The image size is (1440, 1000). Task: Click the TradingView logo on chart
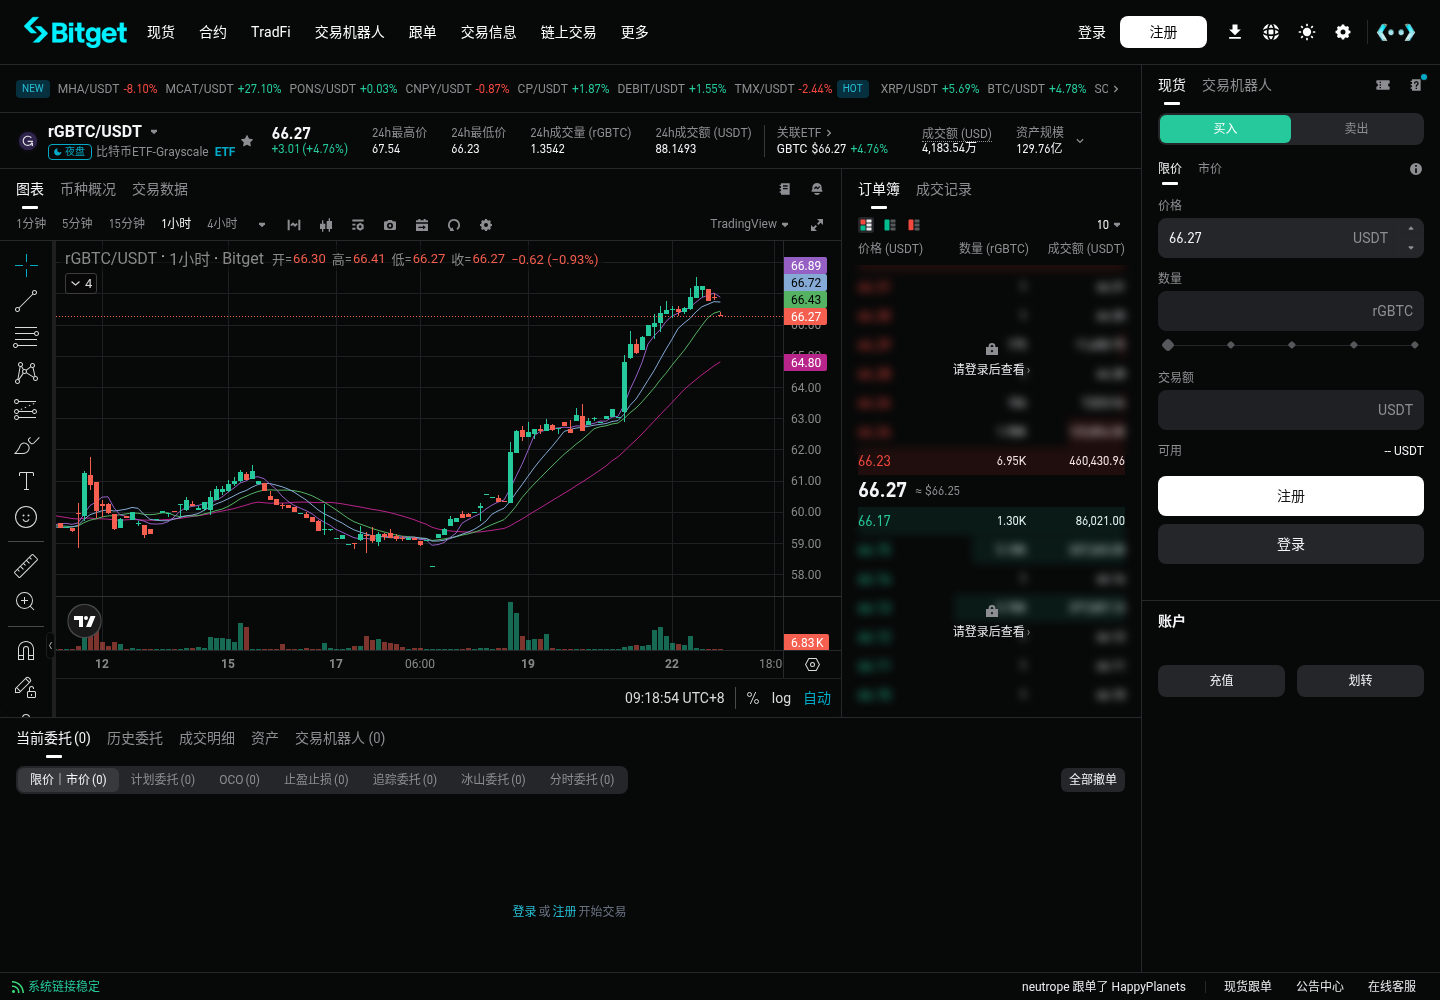[x=85, y=621]
